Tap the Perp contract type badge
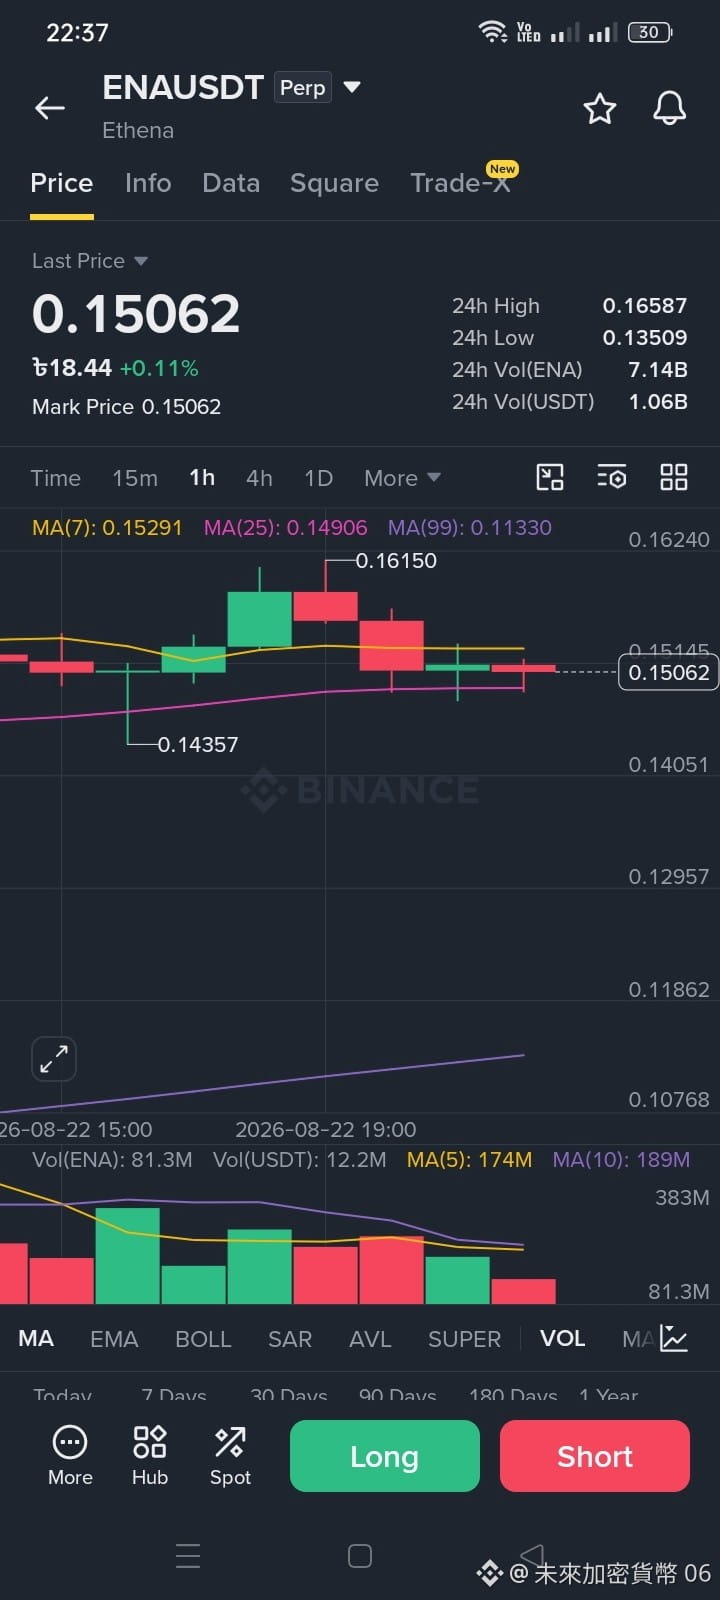Image resolution: width=720 pixels, height=1600 pixels. pyautogui.click(x=303, y=88)
